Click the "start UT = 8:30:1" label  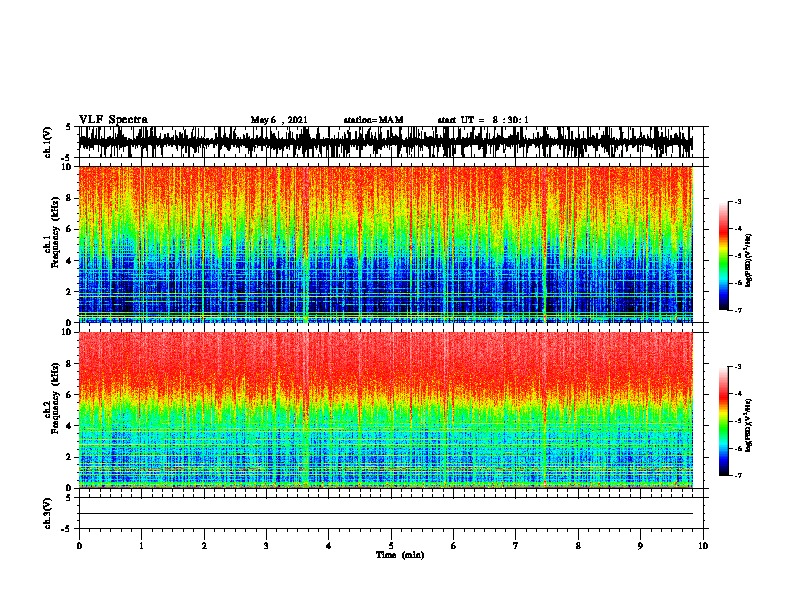[x=483, y=120]
